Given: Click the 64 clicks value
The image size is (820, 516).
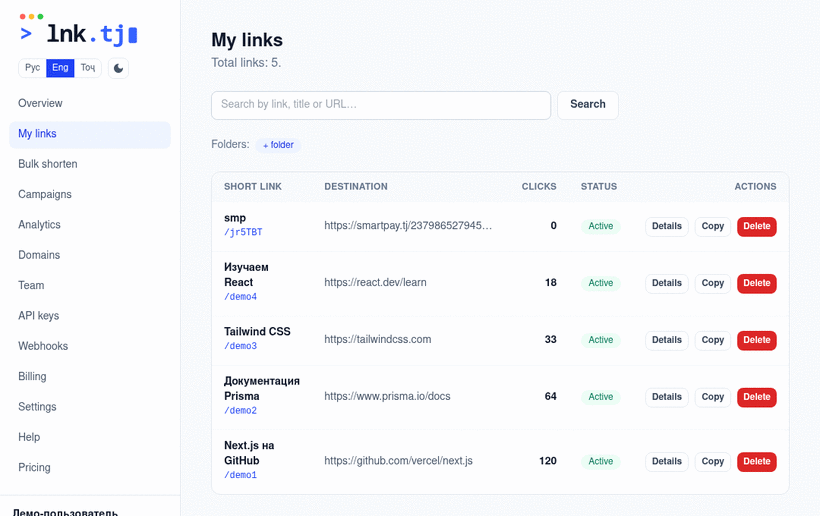Looking at the screenshot, I should (x=550, y=397).
